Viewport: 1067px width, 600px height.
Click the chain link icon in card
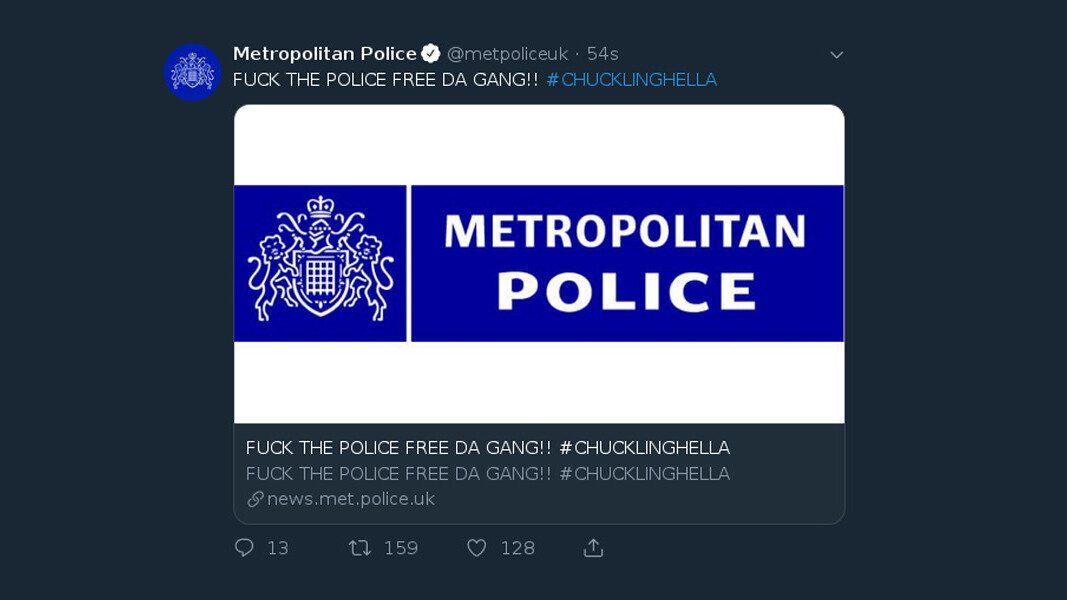click(x=255, y=499)
